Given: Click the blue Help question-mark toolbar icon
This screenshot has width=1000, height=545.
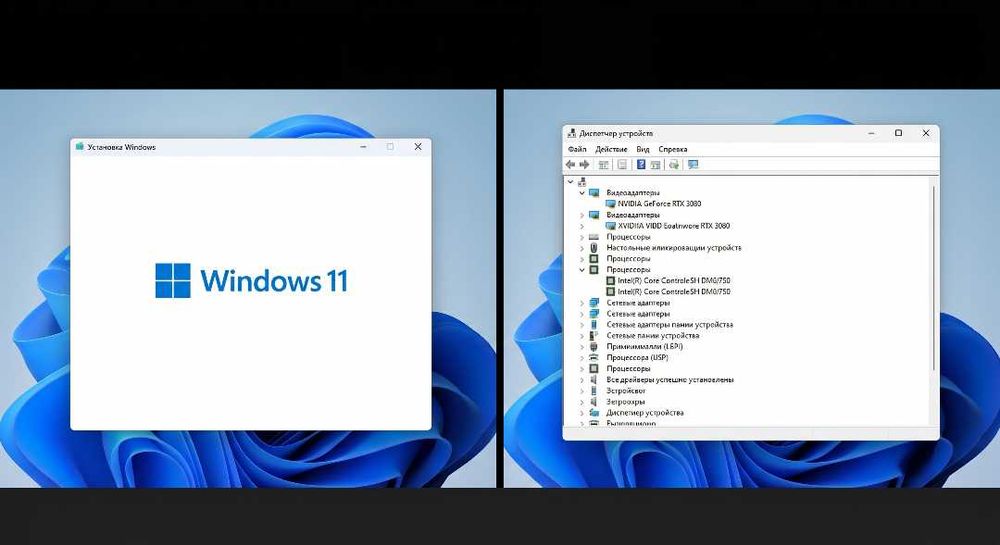Looking at the screenshot, I should [x=641, y=164].
